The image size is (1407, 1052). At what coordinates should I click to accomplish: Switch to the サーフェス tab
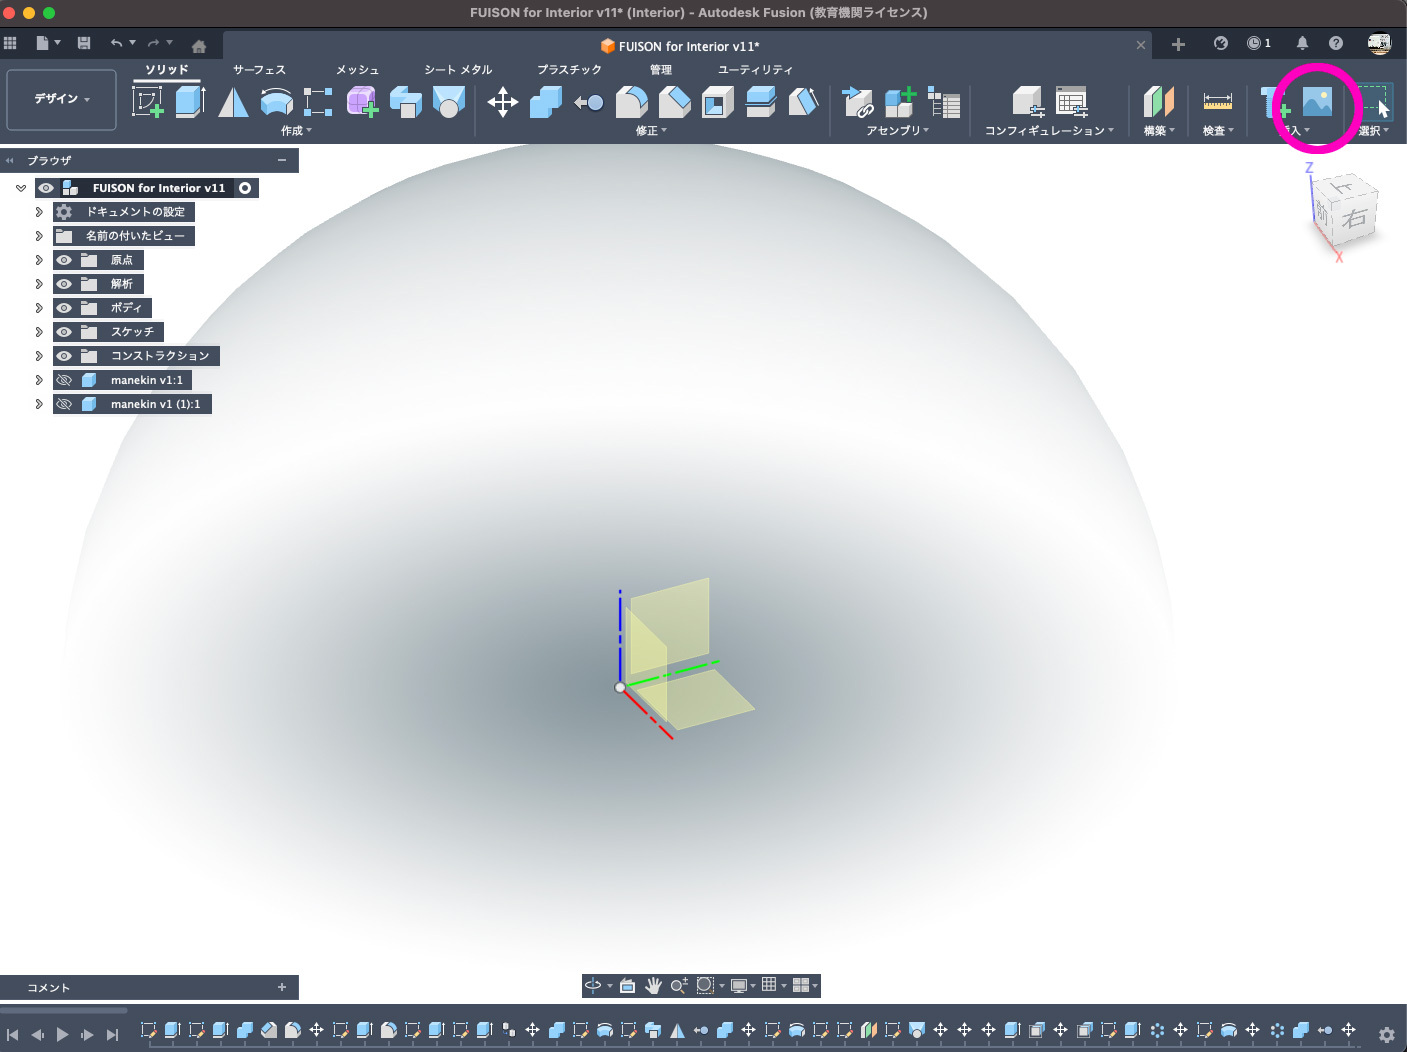[x=259, y=70]
